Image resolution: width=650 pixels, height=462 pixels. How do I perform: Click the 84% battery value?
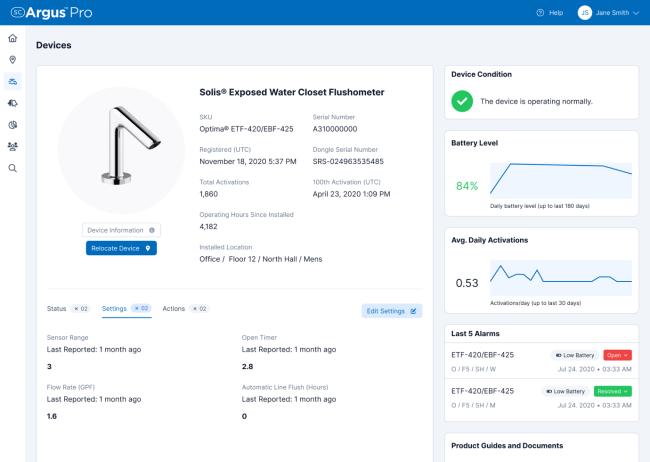467,186
